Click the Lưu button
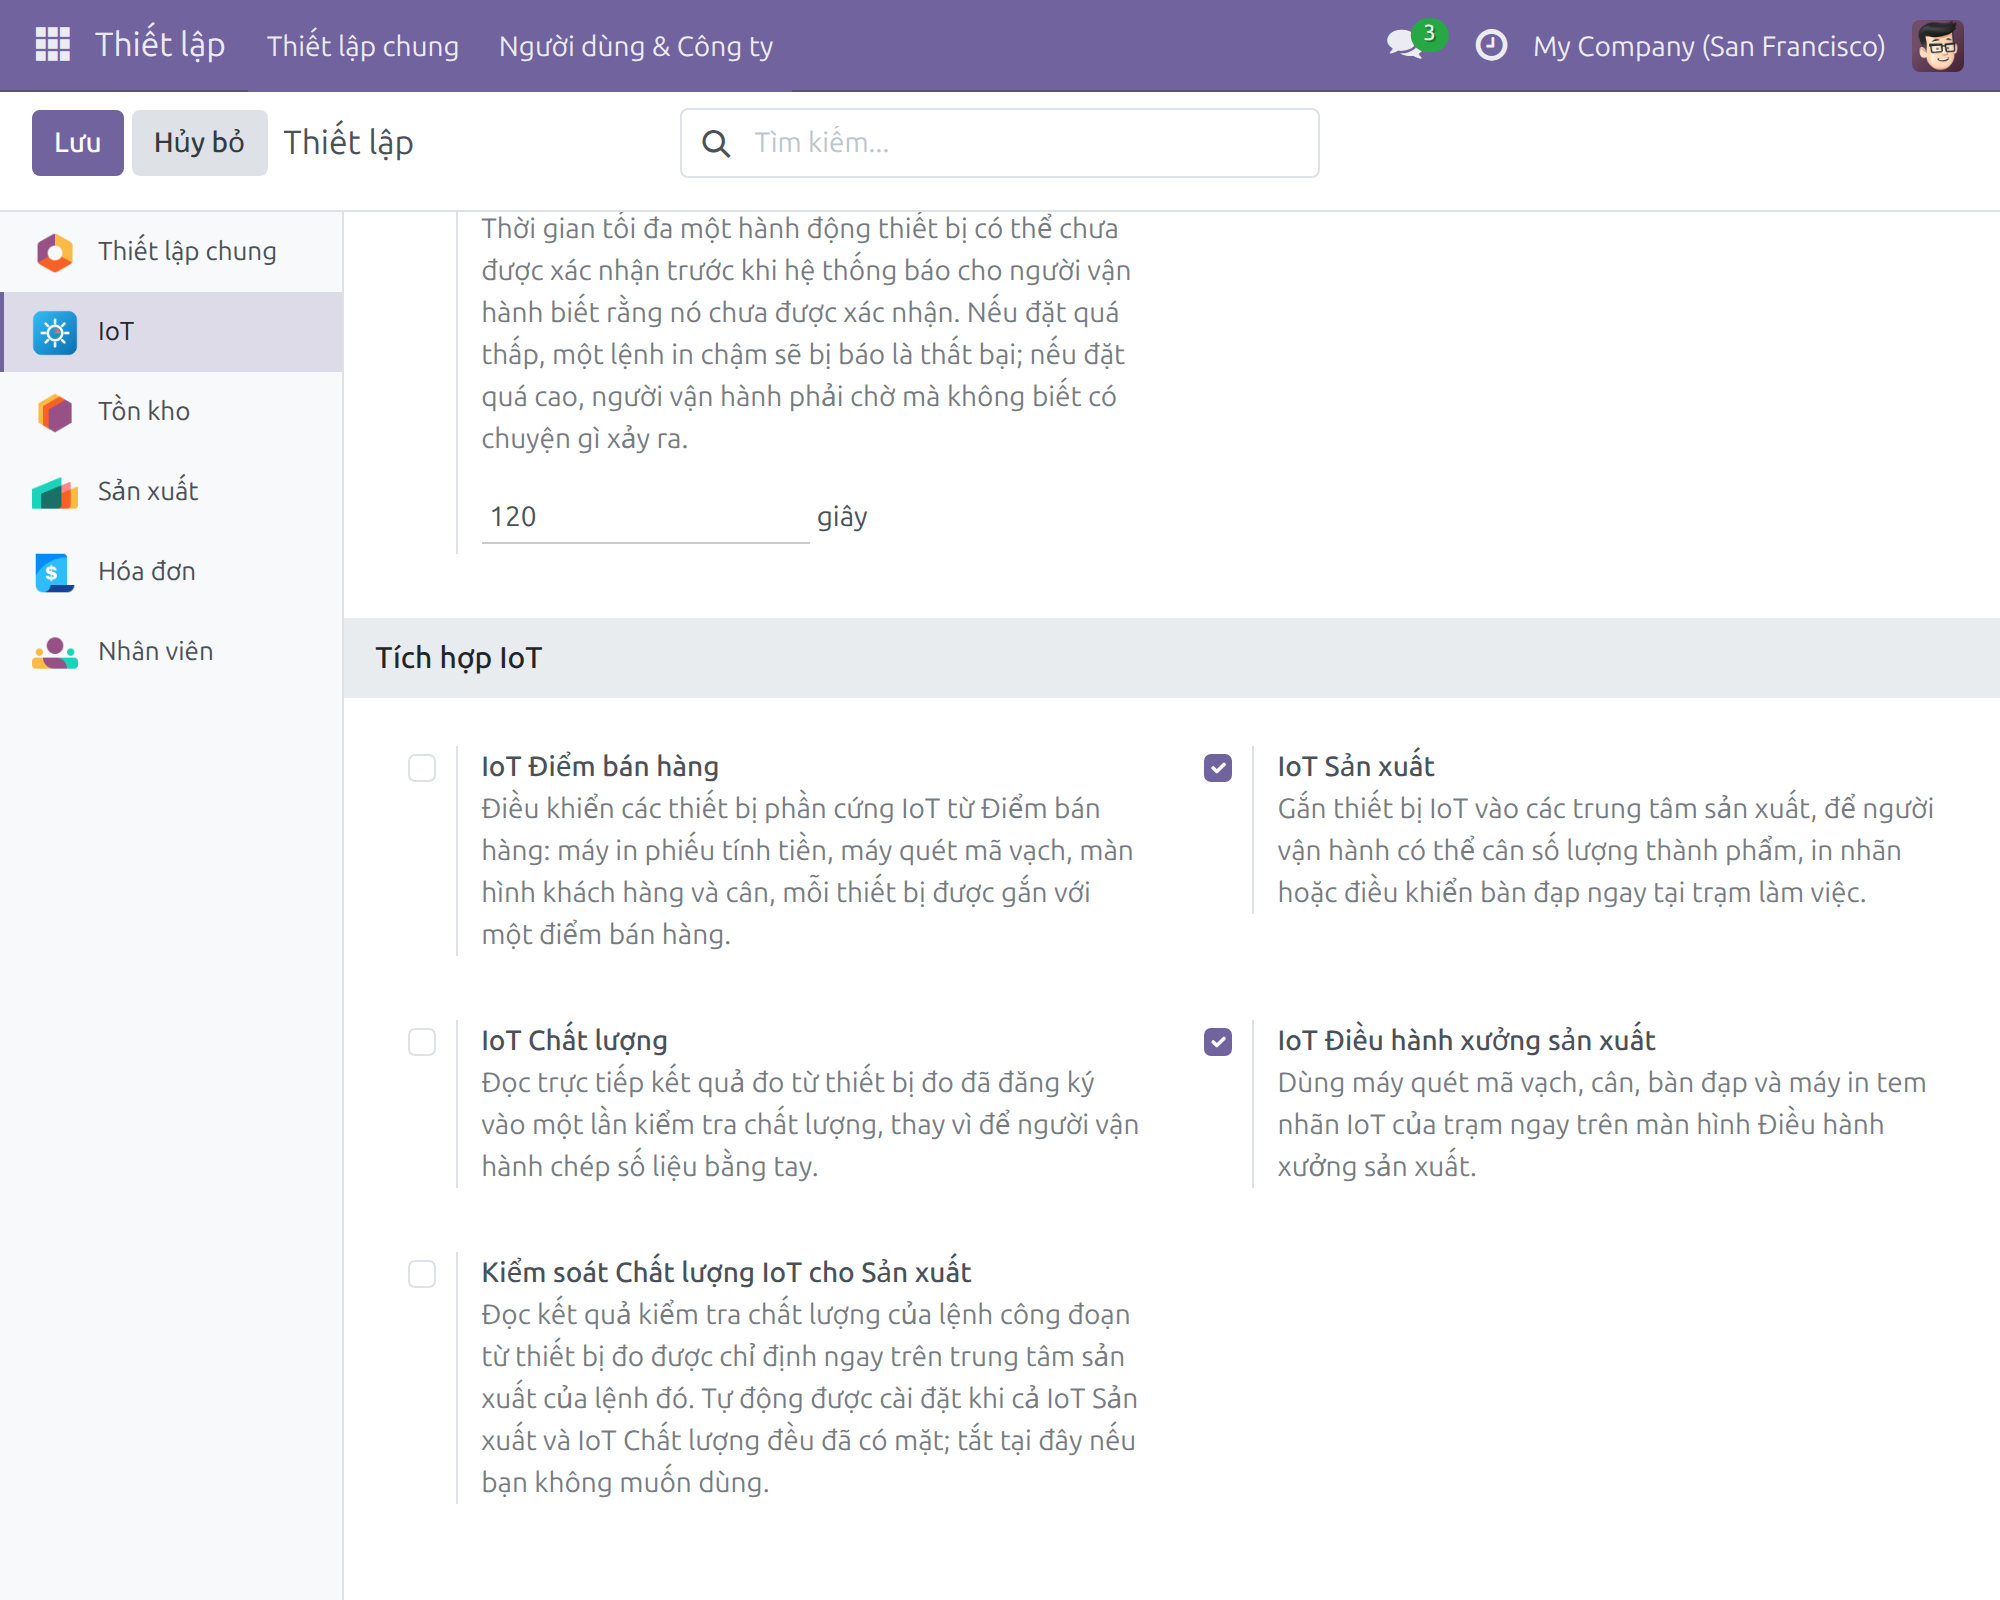 point(78,143)
